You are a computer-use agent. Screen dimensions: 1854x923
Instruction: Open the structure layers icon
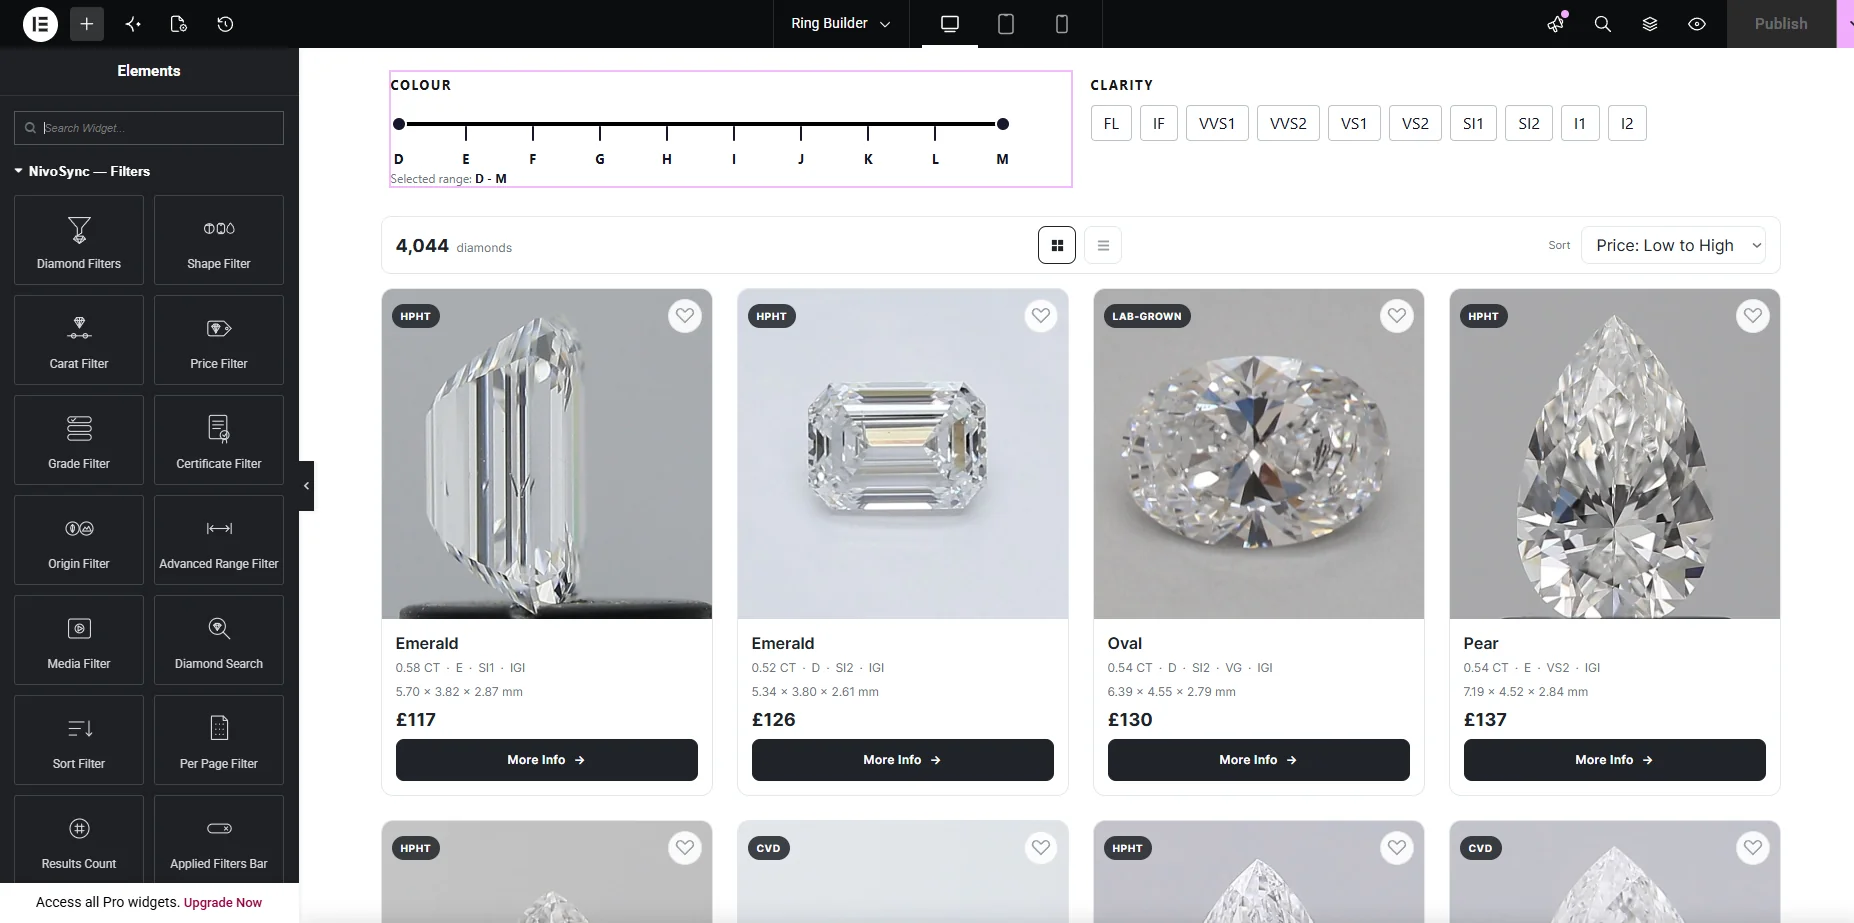pyautogui.click(x=1650, y=24)
